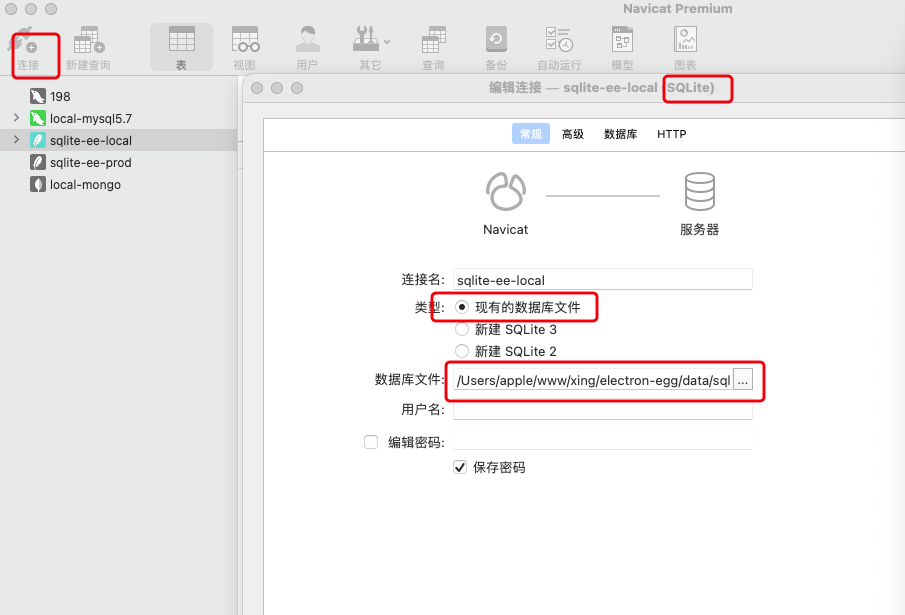The image size is (905, 615).
Task: Toggle the edit password (编辑密码) checkbox
Action: (x=371, y=442)
